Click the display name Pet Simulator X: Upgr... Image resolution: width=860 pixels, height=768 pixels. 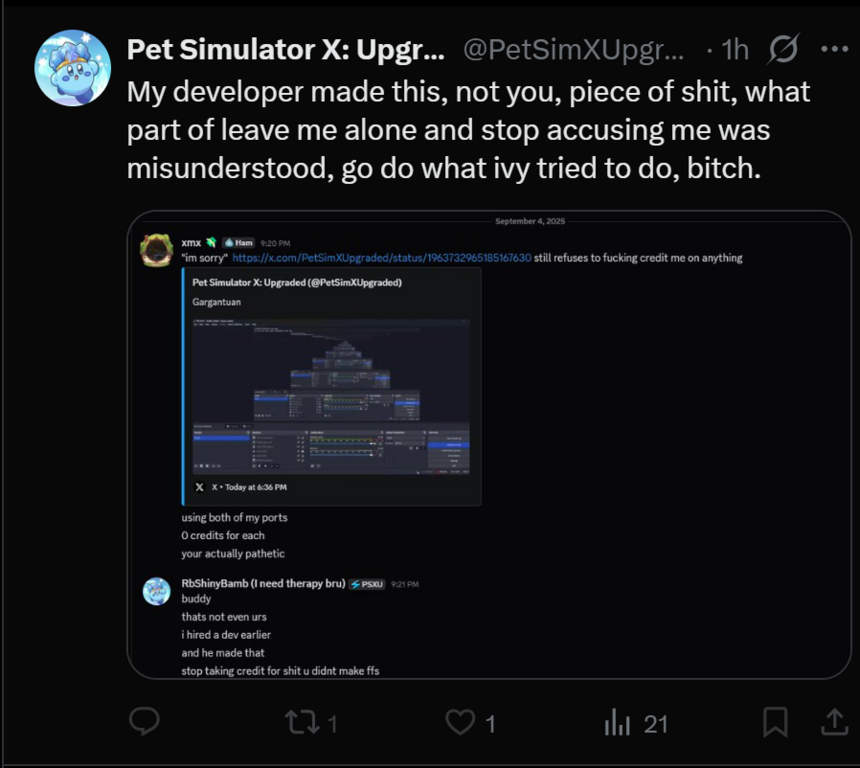[283, 49]
